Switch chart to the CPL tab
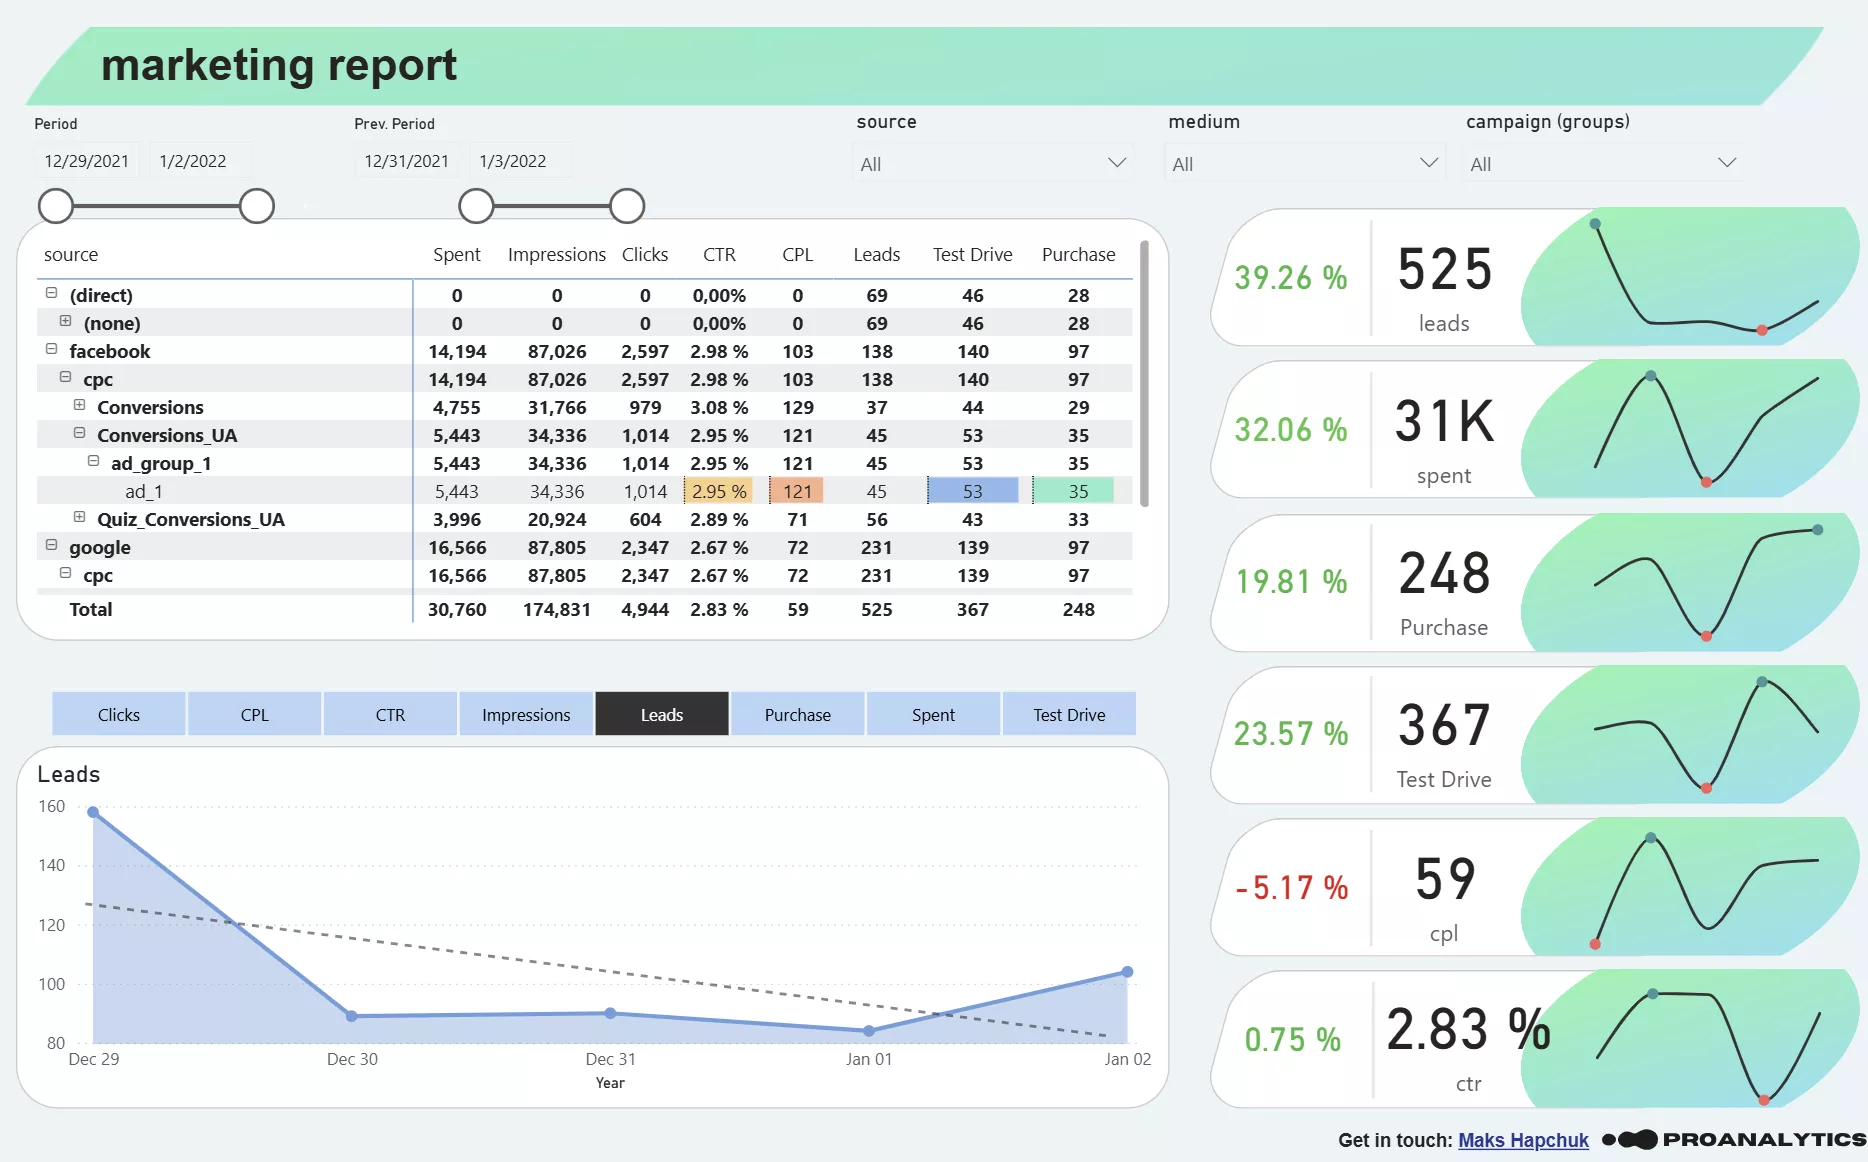The image size is (1868, 1162). coord(255,714)
